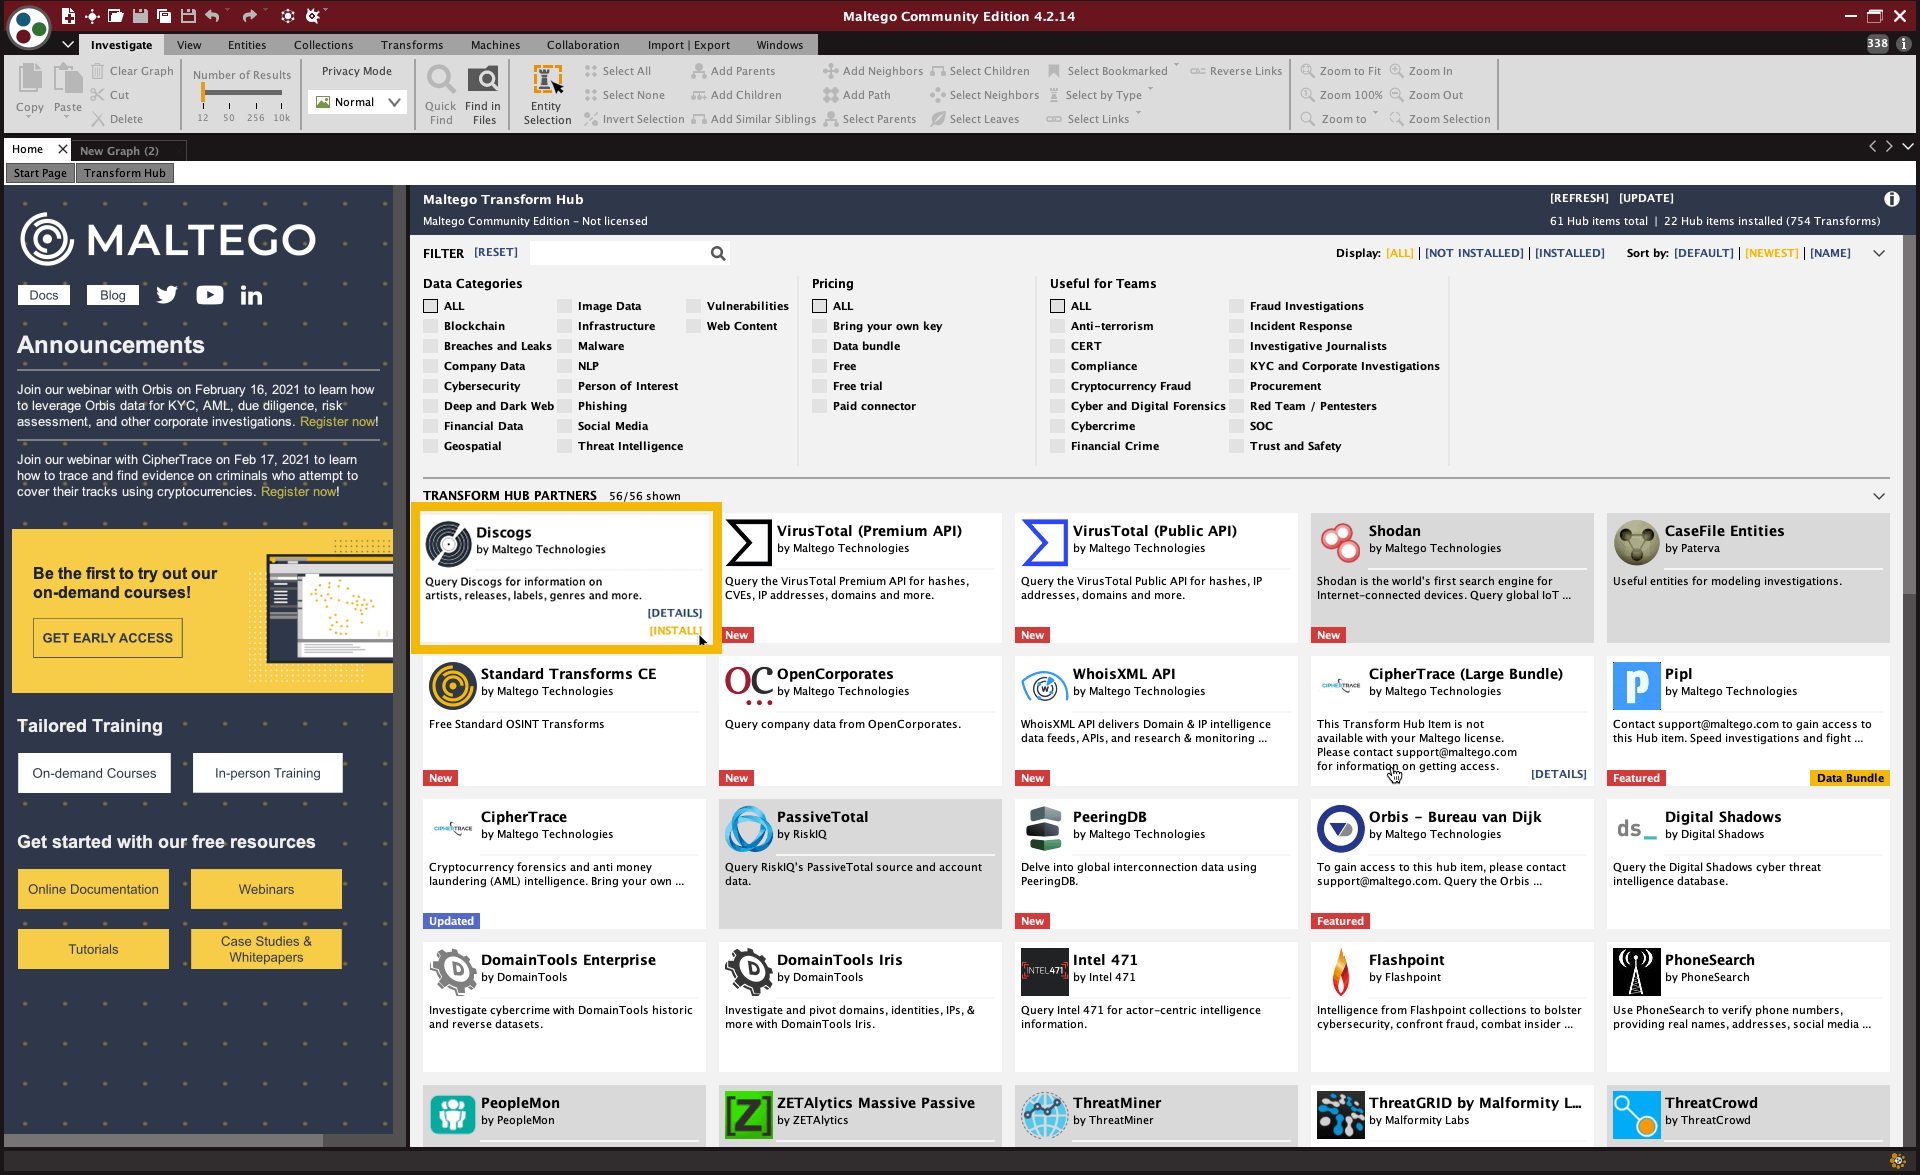Screen dimensions: 1920x1175
Task: Check the Incident Response checkbox
Action: 1236,326
